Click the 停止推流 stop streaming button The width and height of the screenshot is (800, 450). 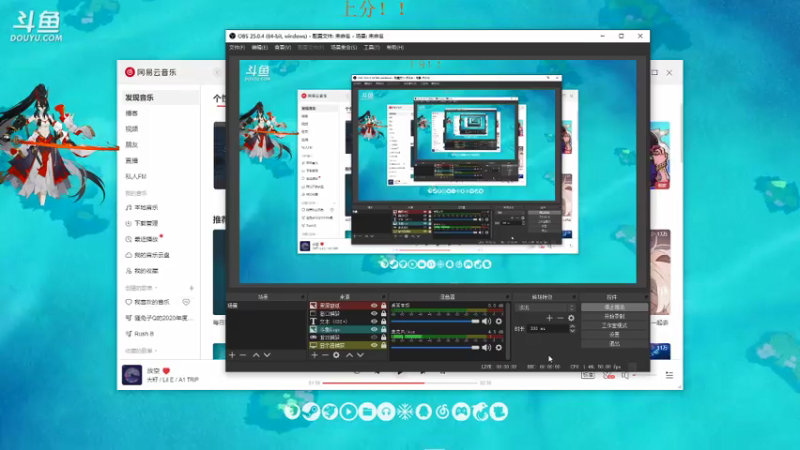614,307
